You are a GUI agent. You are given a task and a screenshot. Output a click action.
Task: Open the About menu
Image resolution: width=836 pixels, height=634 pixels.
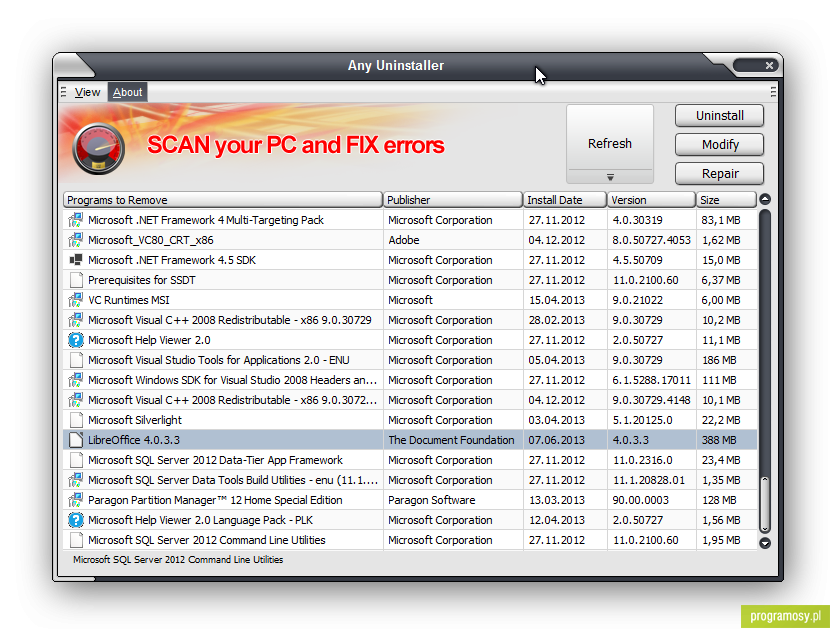pos(127,92)
